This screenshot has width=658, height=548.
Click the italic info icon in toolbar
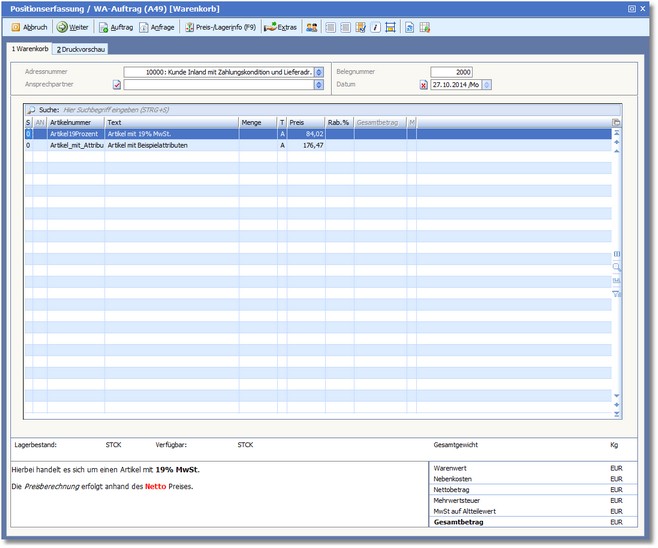point(375,27)
